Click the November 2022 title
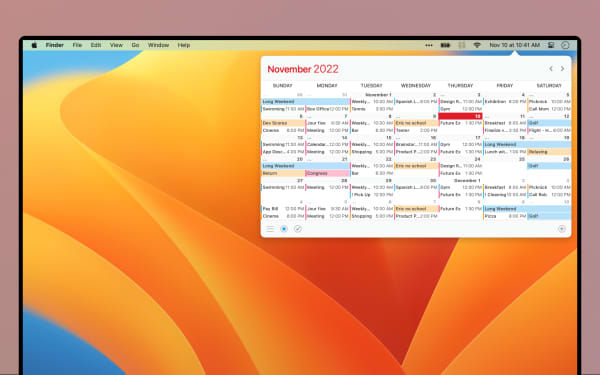 [303, 69]
